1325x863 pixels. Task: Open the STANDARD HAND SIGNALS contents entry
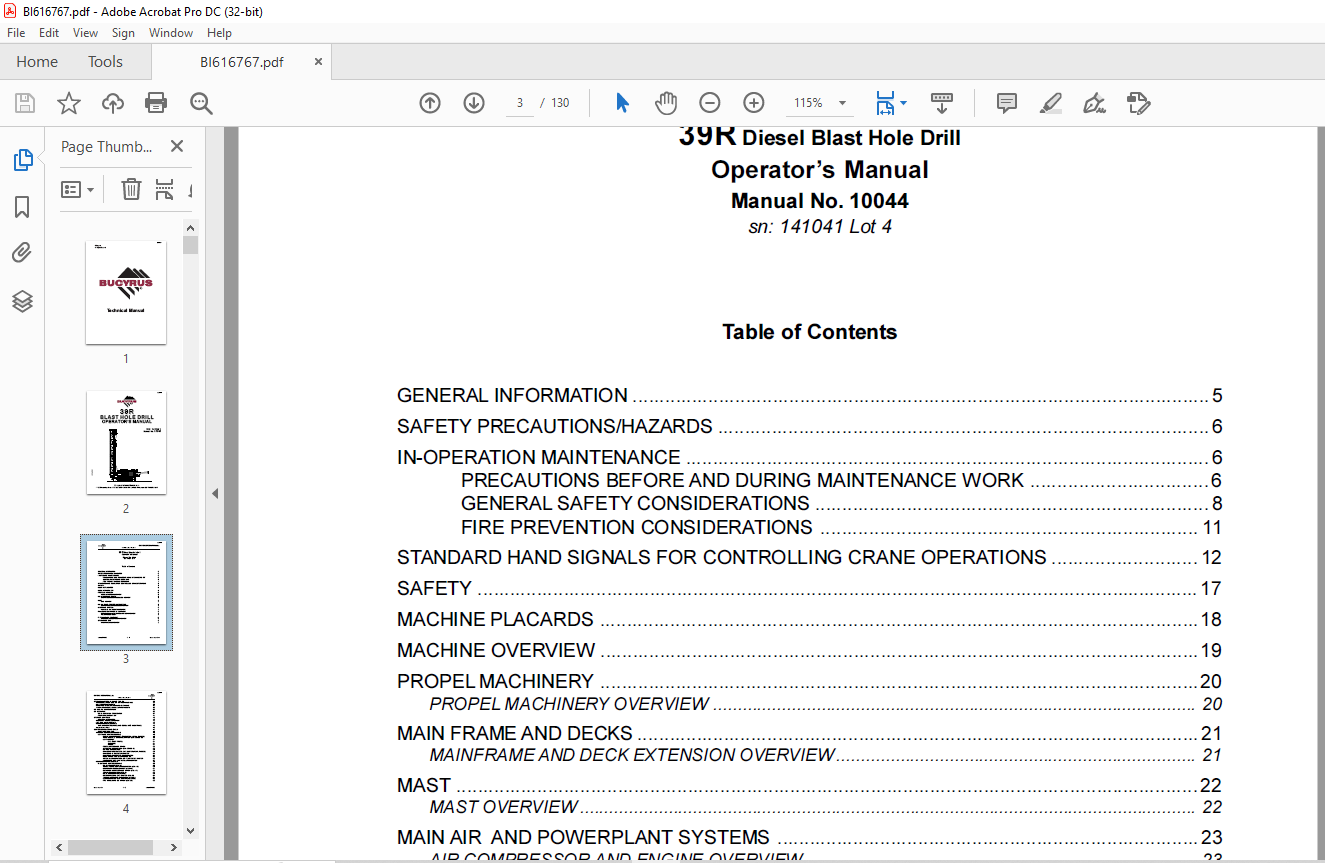coord(809,558)
